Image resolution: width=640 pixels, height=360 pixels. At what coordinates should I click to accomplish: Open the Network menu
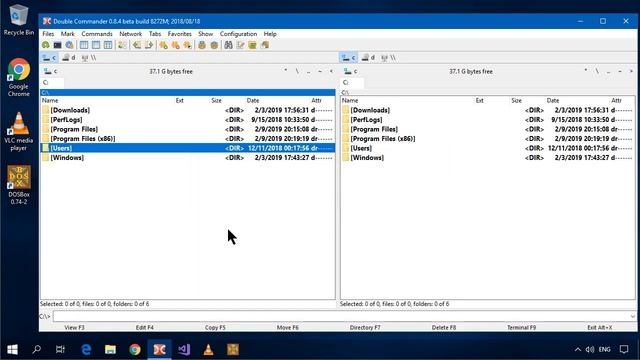(x=131, y=34)
